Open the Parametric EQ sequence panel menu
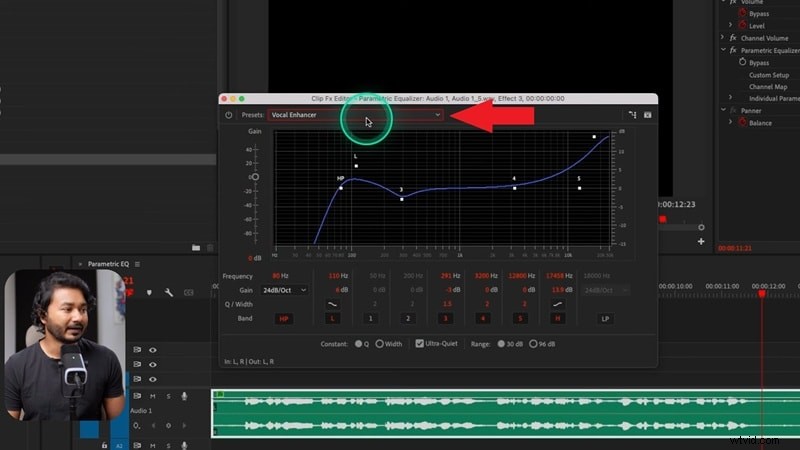Image resolution: width=800 pixels, height=450 pixels. [x=137, y=264]
